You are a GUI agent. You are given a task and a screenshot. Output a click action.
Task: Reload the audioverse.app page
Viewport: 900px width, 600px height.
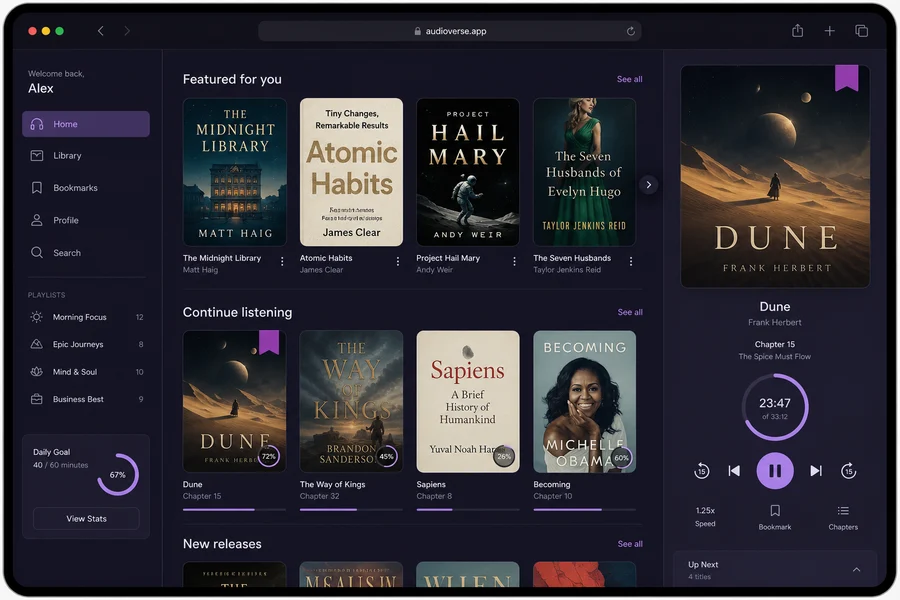pyautogui.click(x=631, y=31)
